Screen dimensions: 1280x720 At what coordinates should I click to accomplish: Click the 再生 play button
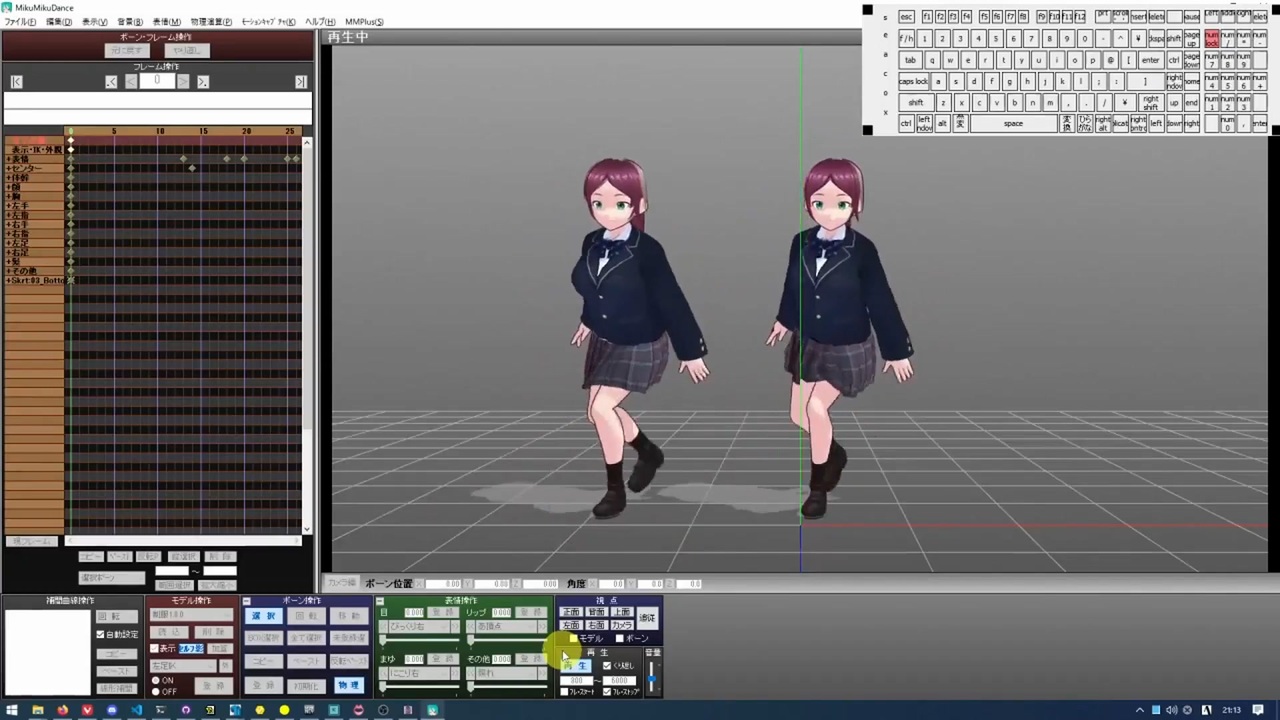click(576, 666)
